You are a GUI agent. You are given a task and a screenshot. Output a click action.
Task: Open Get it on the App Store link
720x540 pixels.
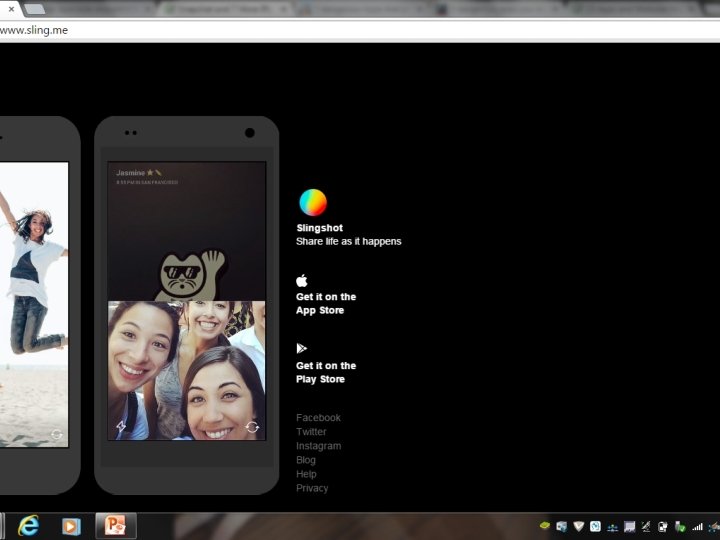pyautogui.click(x=326, y=304)
